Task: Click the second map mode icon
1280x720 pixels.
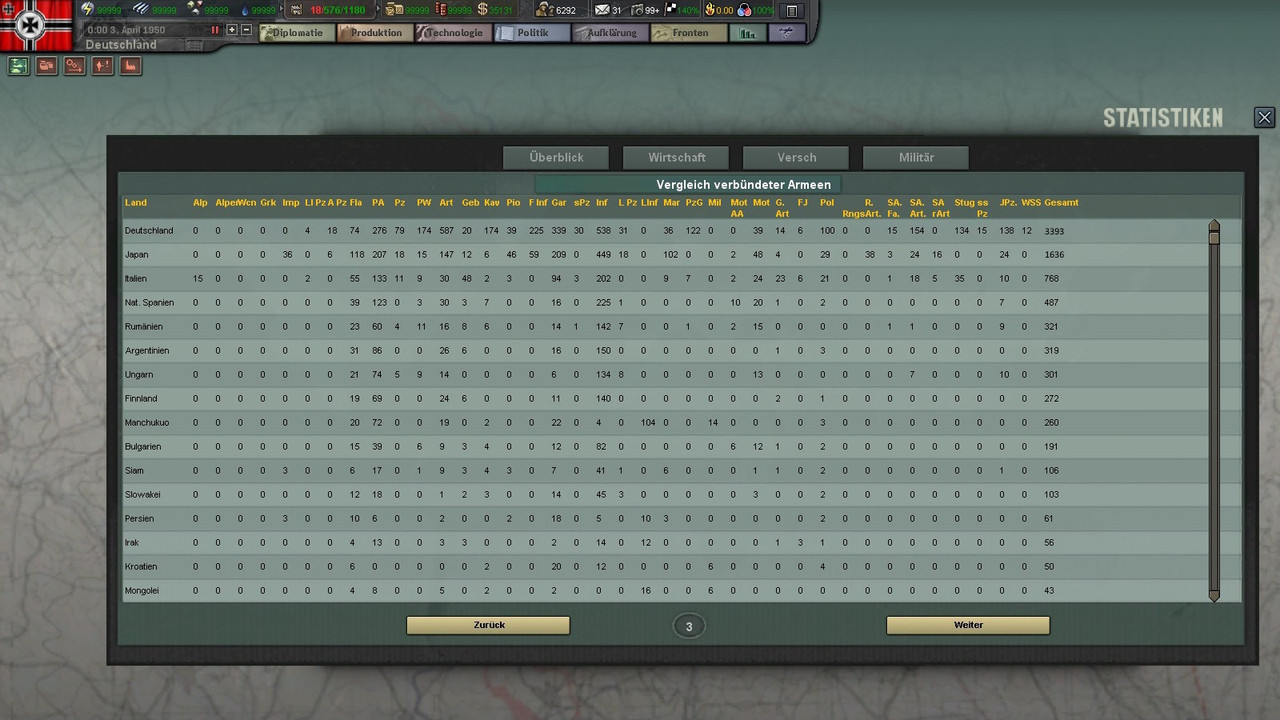Action: point(46,66)
